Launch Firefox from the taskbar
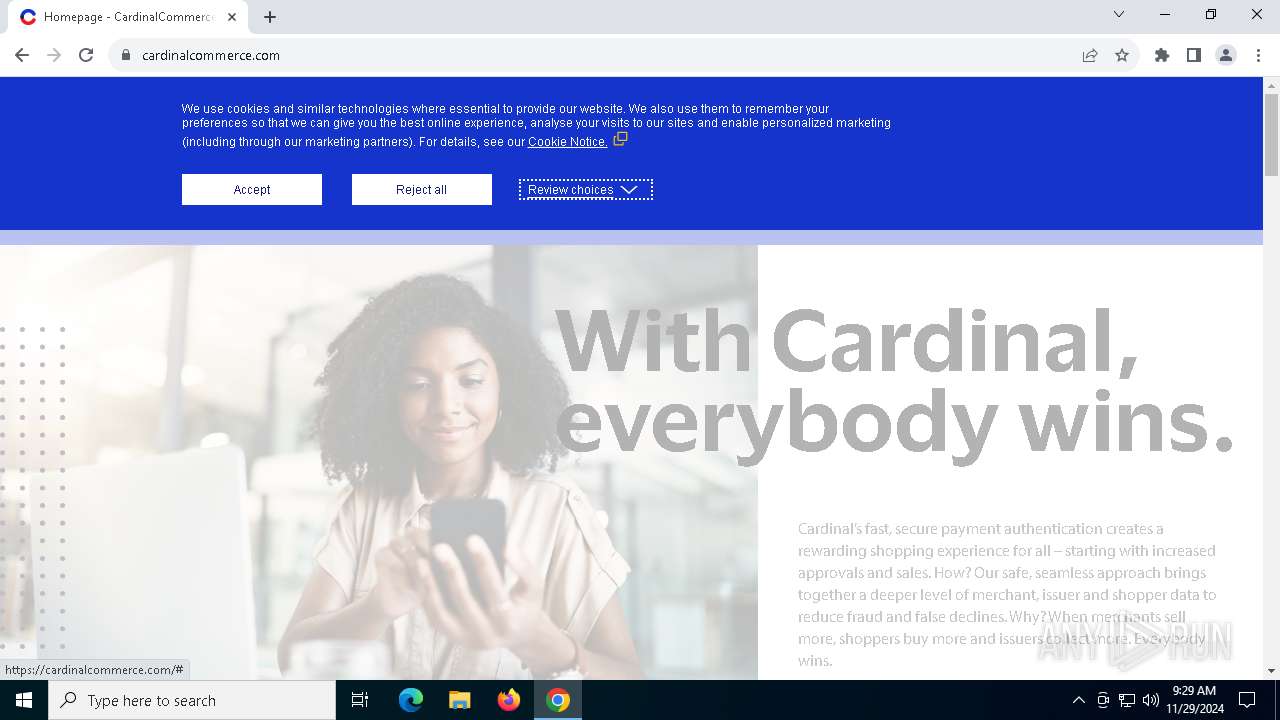This screenshot has width=1280, height=720. pos(509,700)
